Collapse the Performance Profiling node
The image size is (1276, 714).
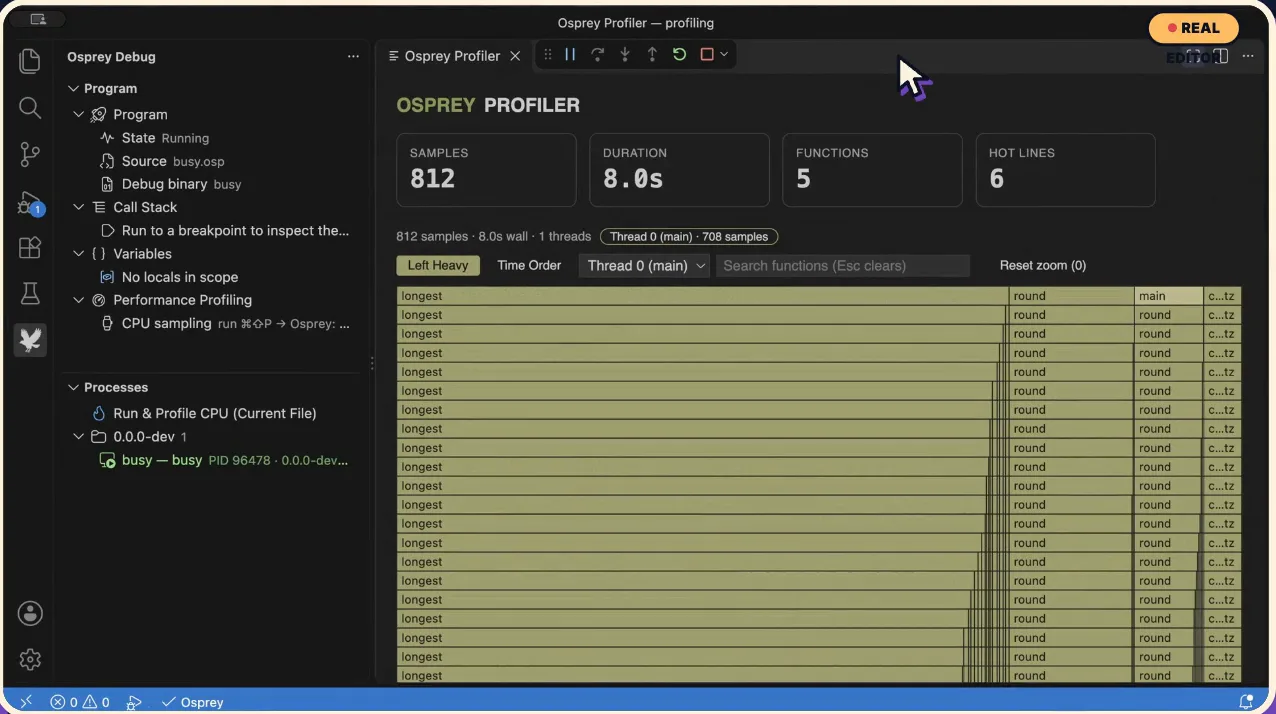[x=79, y=299]
